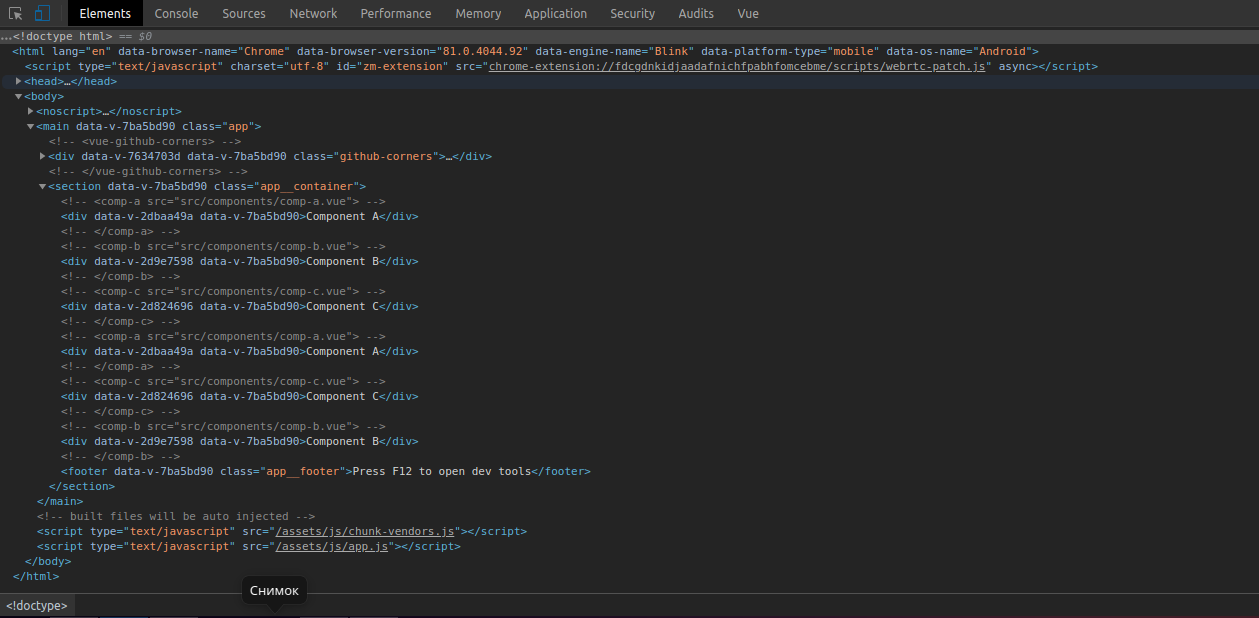Image resolution: width=1259 pixels, height=618 pixels.
Task: Expand the github-corners div node
Action: pos(43,156)
